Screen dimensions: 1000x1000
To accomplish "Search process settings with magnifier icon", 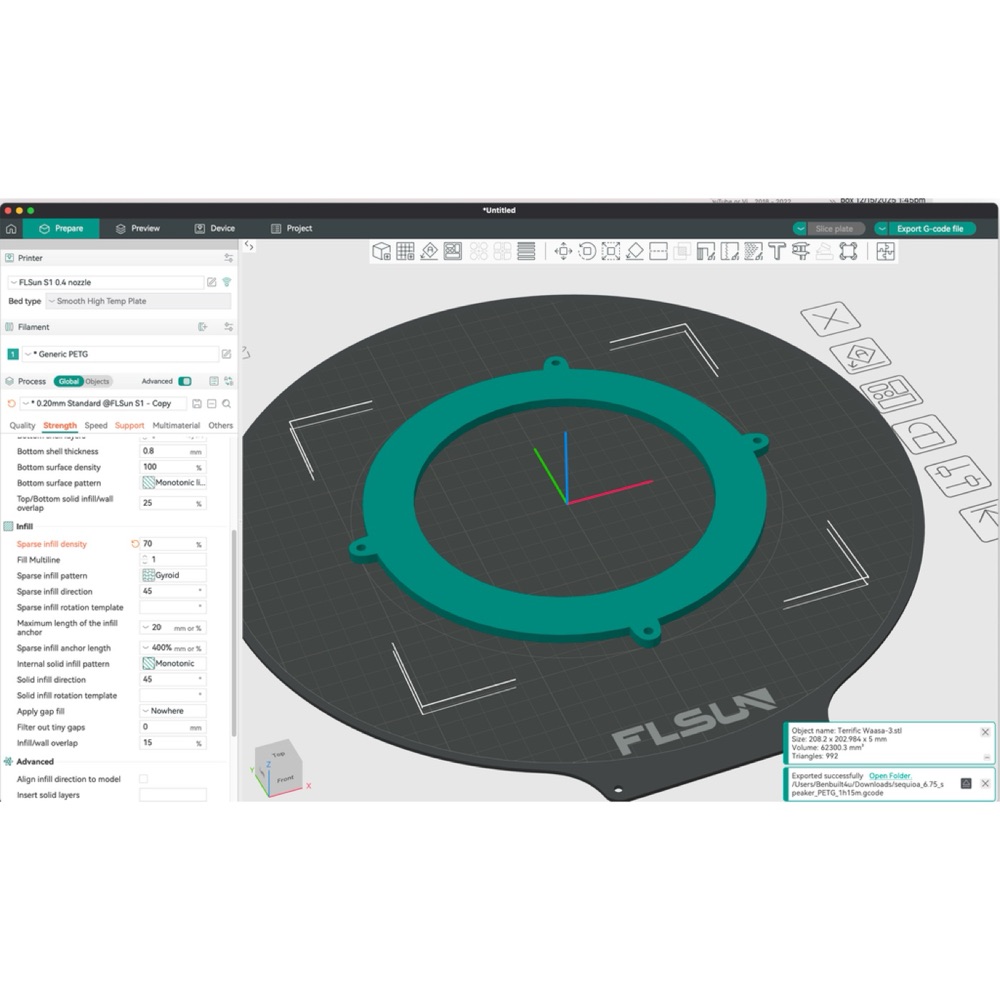I will coord(226,404).
